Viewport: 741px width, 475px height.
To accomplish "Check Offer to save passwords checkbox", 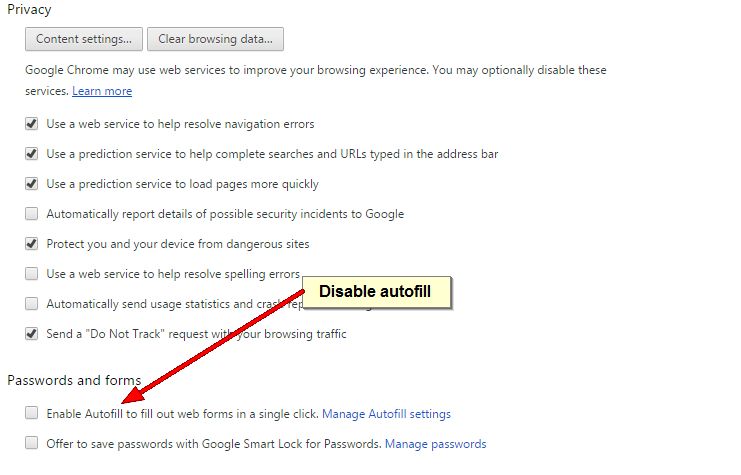I will (x=32, y=443).
